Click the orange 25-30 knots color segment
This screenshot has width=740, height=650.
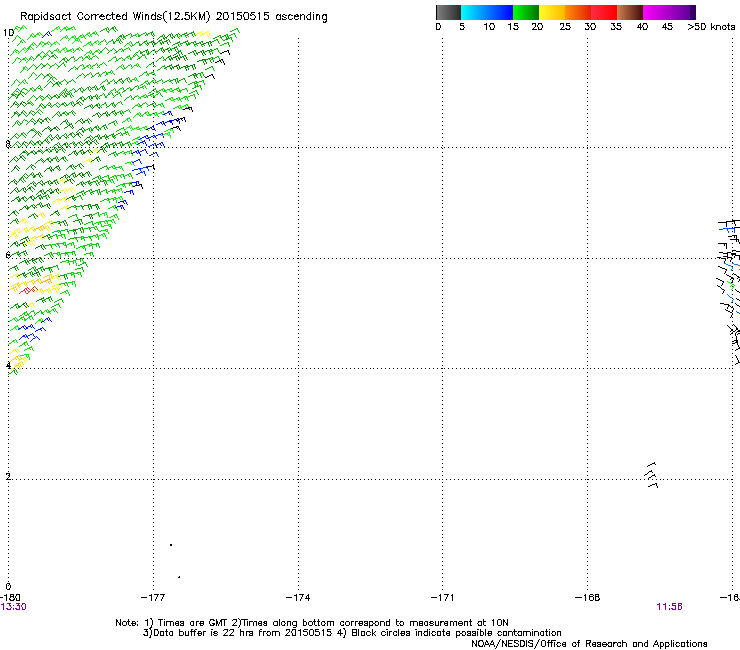click(x=578, y=12)
